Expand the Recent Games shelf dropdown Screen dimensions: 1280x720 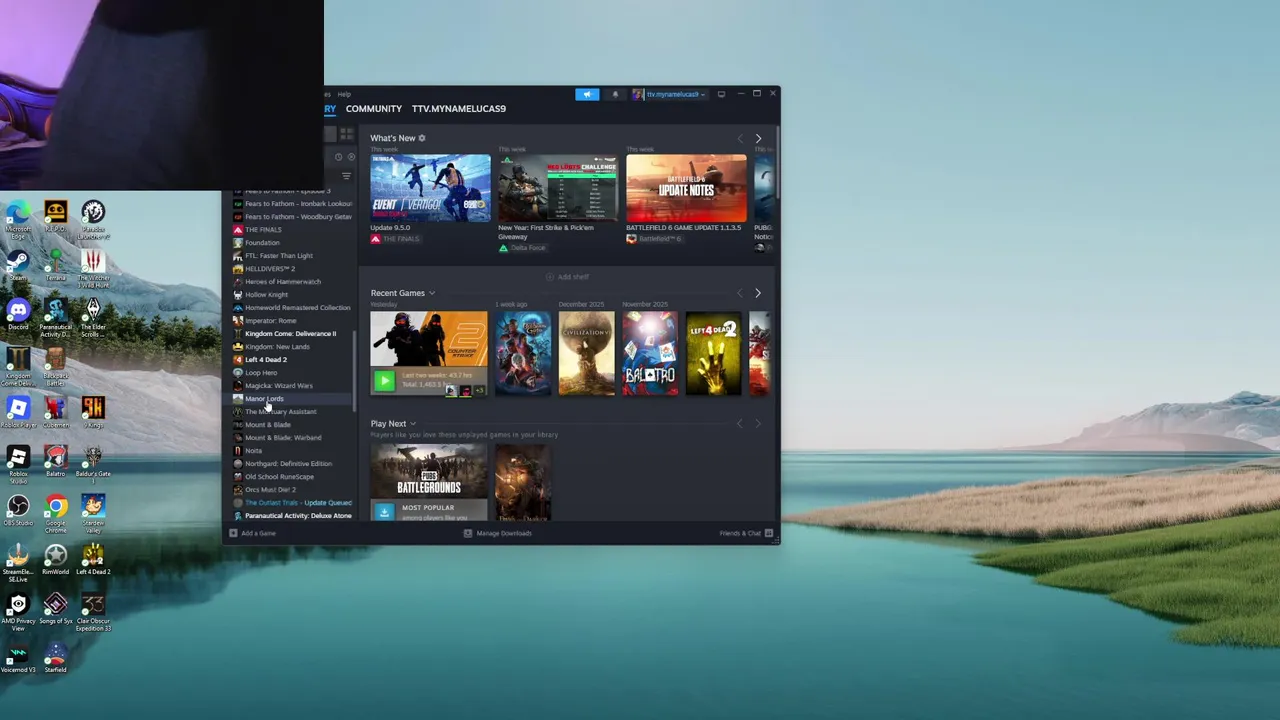432,293
